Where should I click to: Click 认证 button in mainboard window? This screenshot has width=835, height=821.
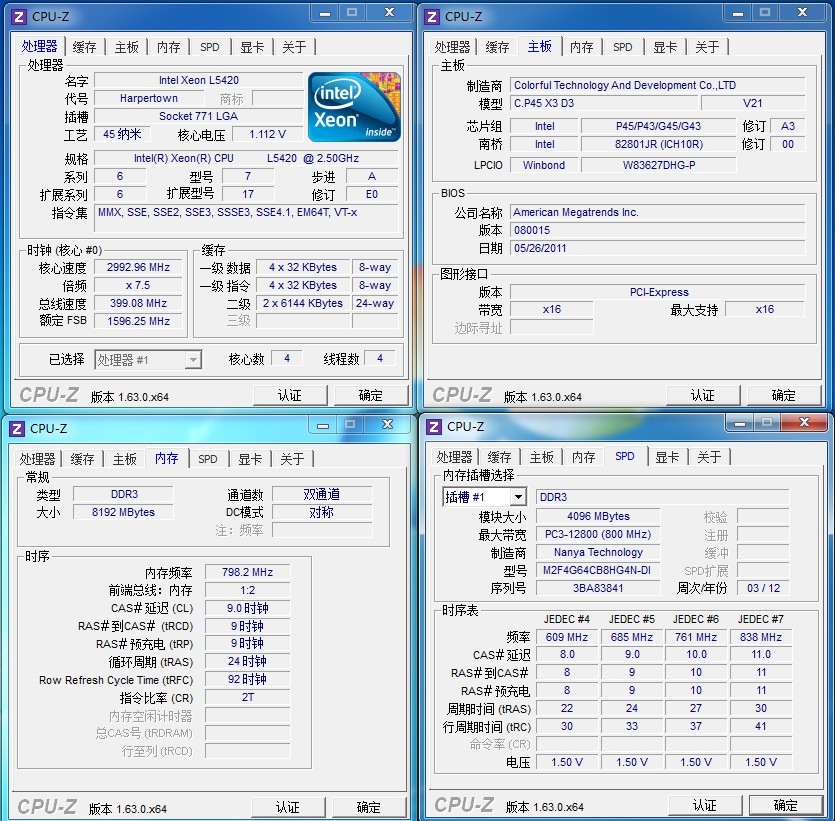[x=703, y=396]
